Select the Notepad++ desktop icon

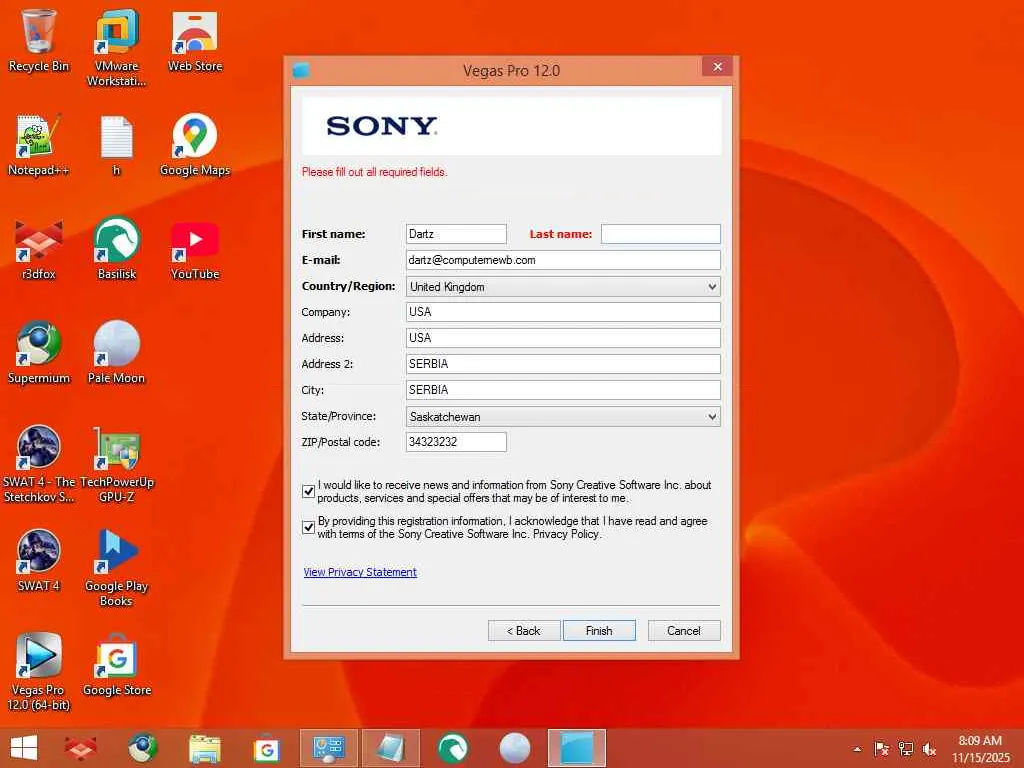click(x=38, y=145)
